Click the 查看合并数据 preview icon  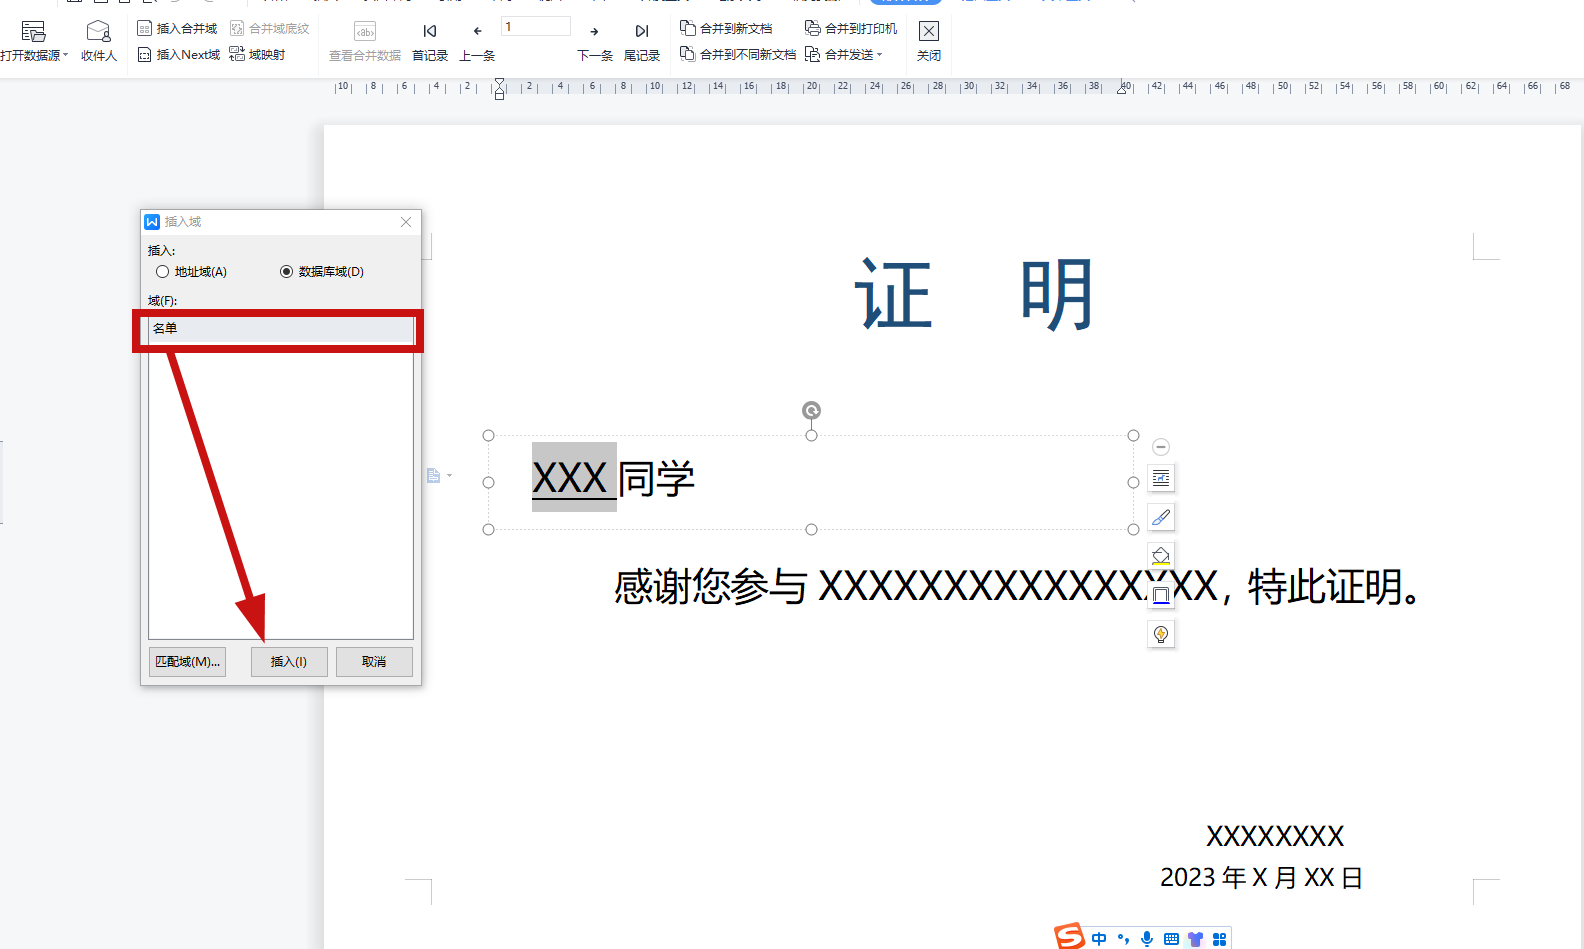click(x=365, y=32)
